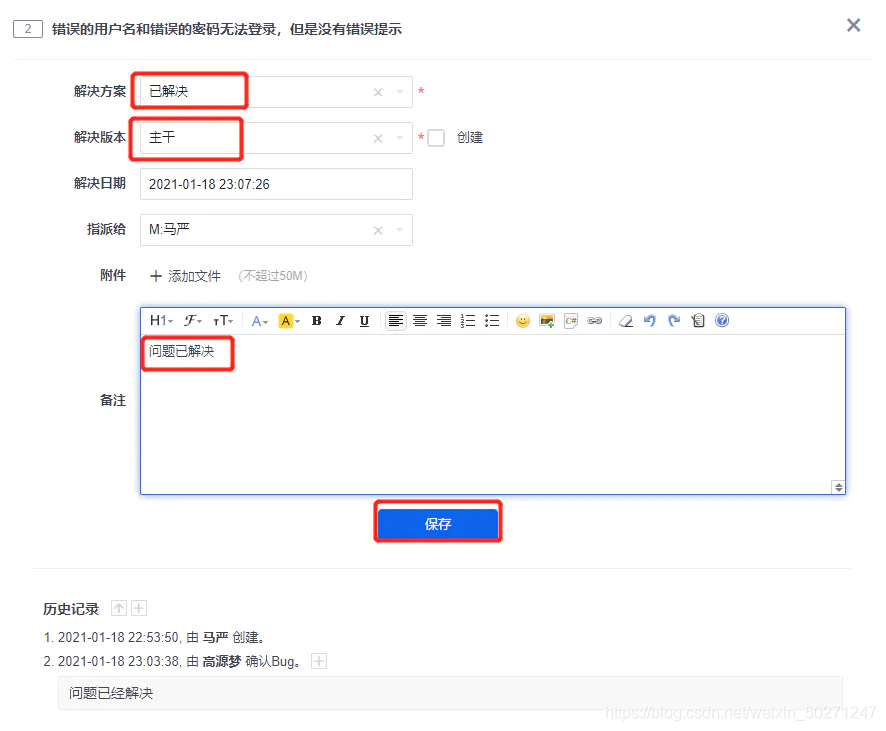Click the 创建 history line by 马严
The height and width of the screenshot is (731, 886).
[x=154, y=637]
